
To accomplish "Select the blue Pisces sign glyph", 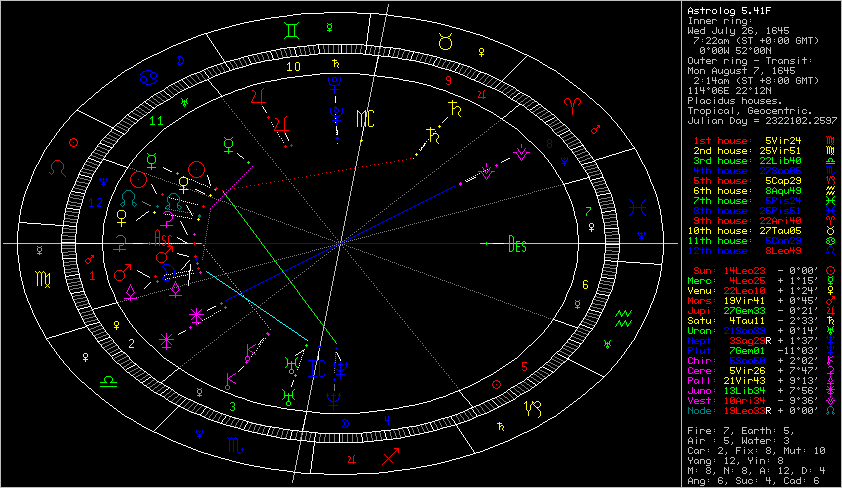I will point(636,209).
